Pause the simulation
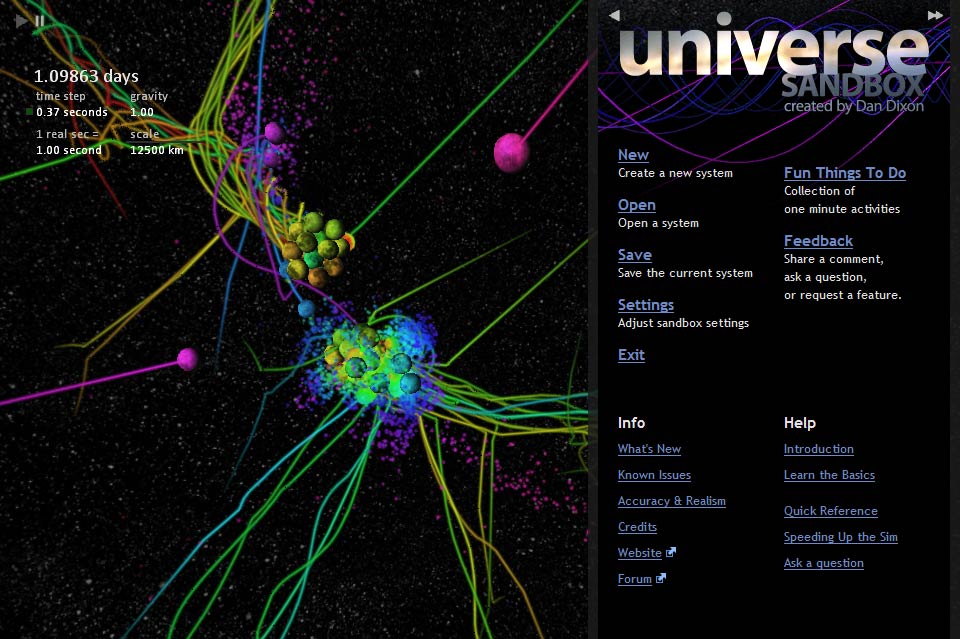The height and width of the screenshot is (639, 960). pos(40,21)
